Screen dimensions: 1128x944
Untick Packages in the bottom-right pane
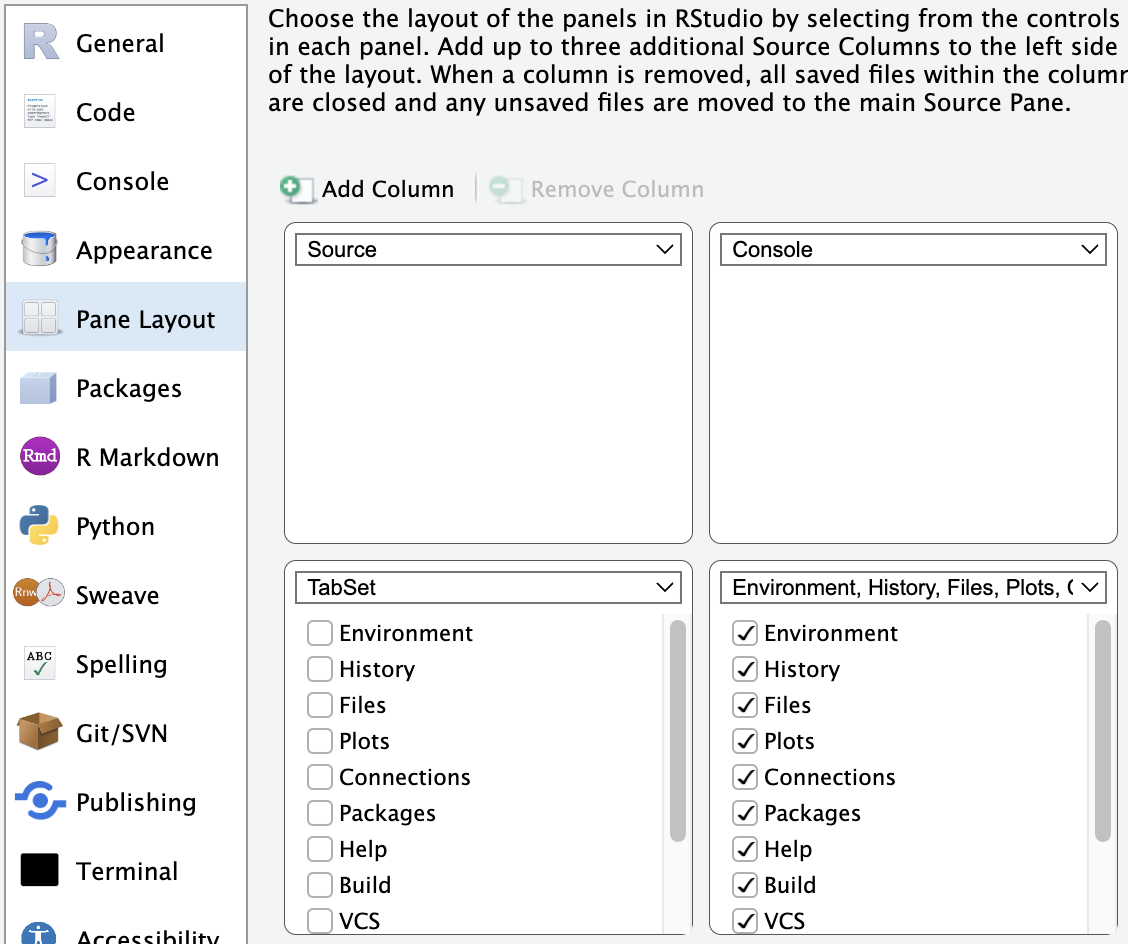(745, 813)
